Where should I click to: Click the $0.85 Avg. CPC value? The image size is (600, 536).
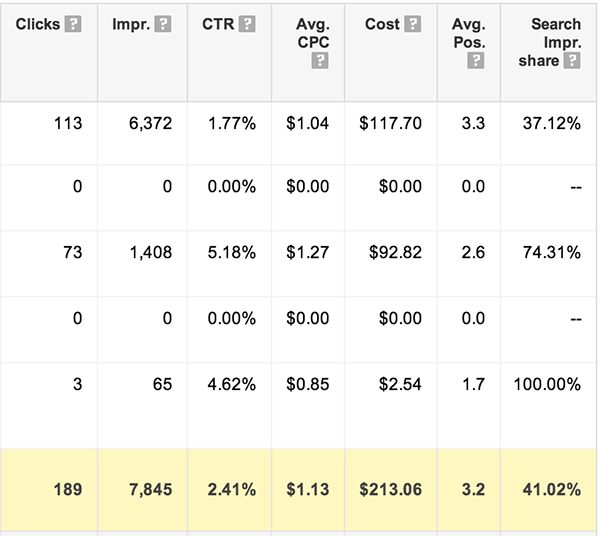pyautogui.click(x=308, y=384)
